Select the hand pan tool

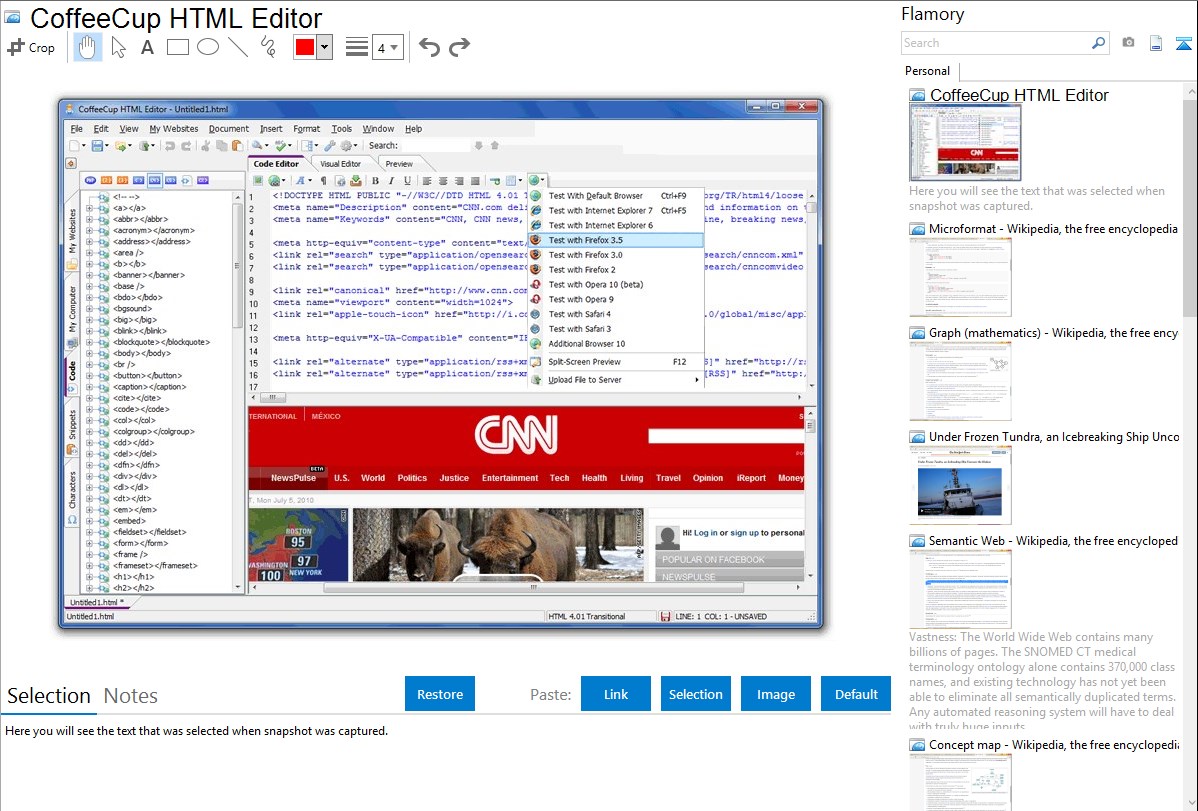pos(87,47)
